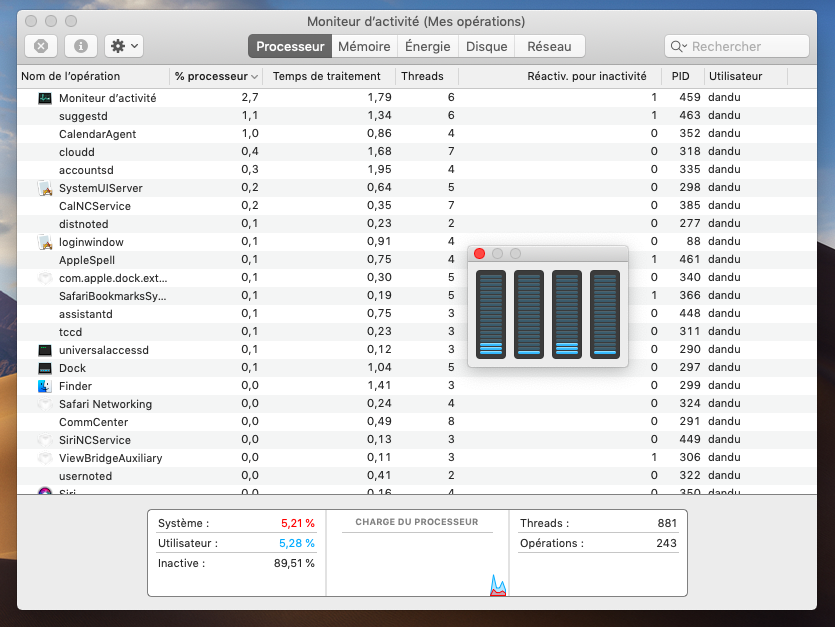Sort by Utilisateur column header
This screenshot has width=835, height=627.
[x=746, y=76]
